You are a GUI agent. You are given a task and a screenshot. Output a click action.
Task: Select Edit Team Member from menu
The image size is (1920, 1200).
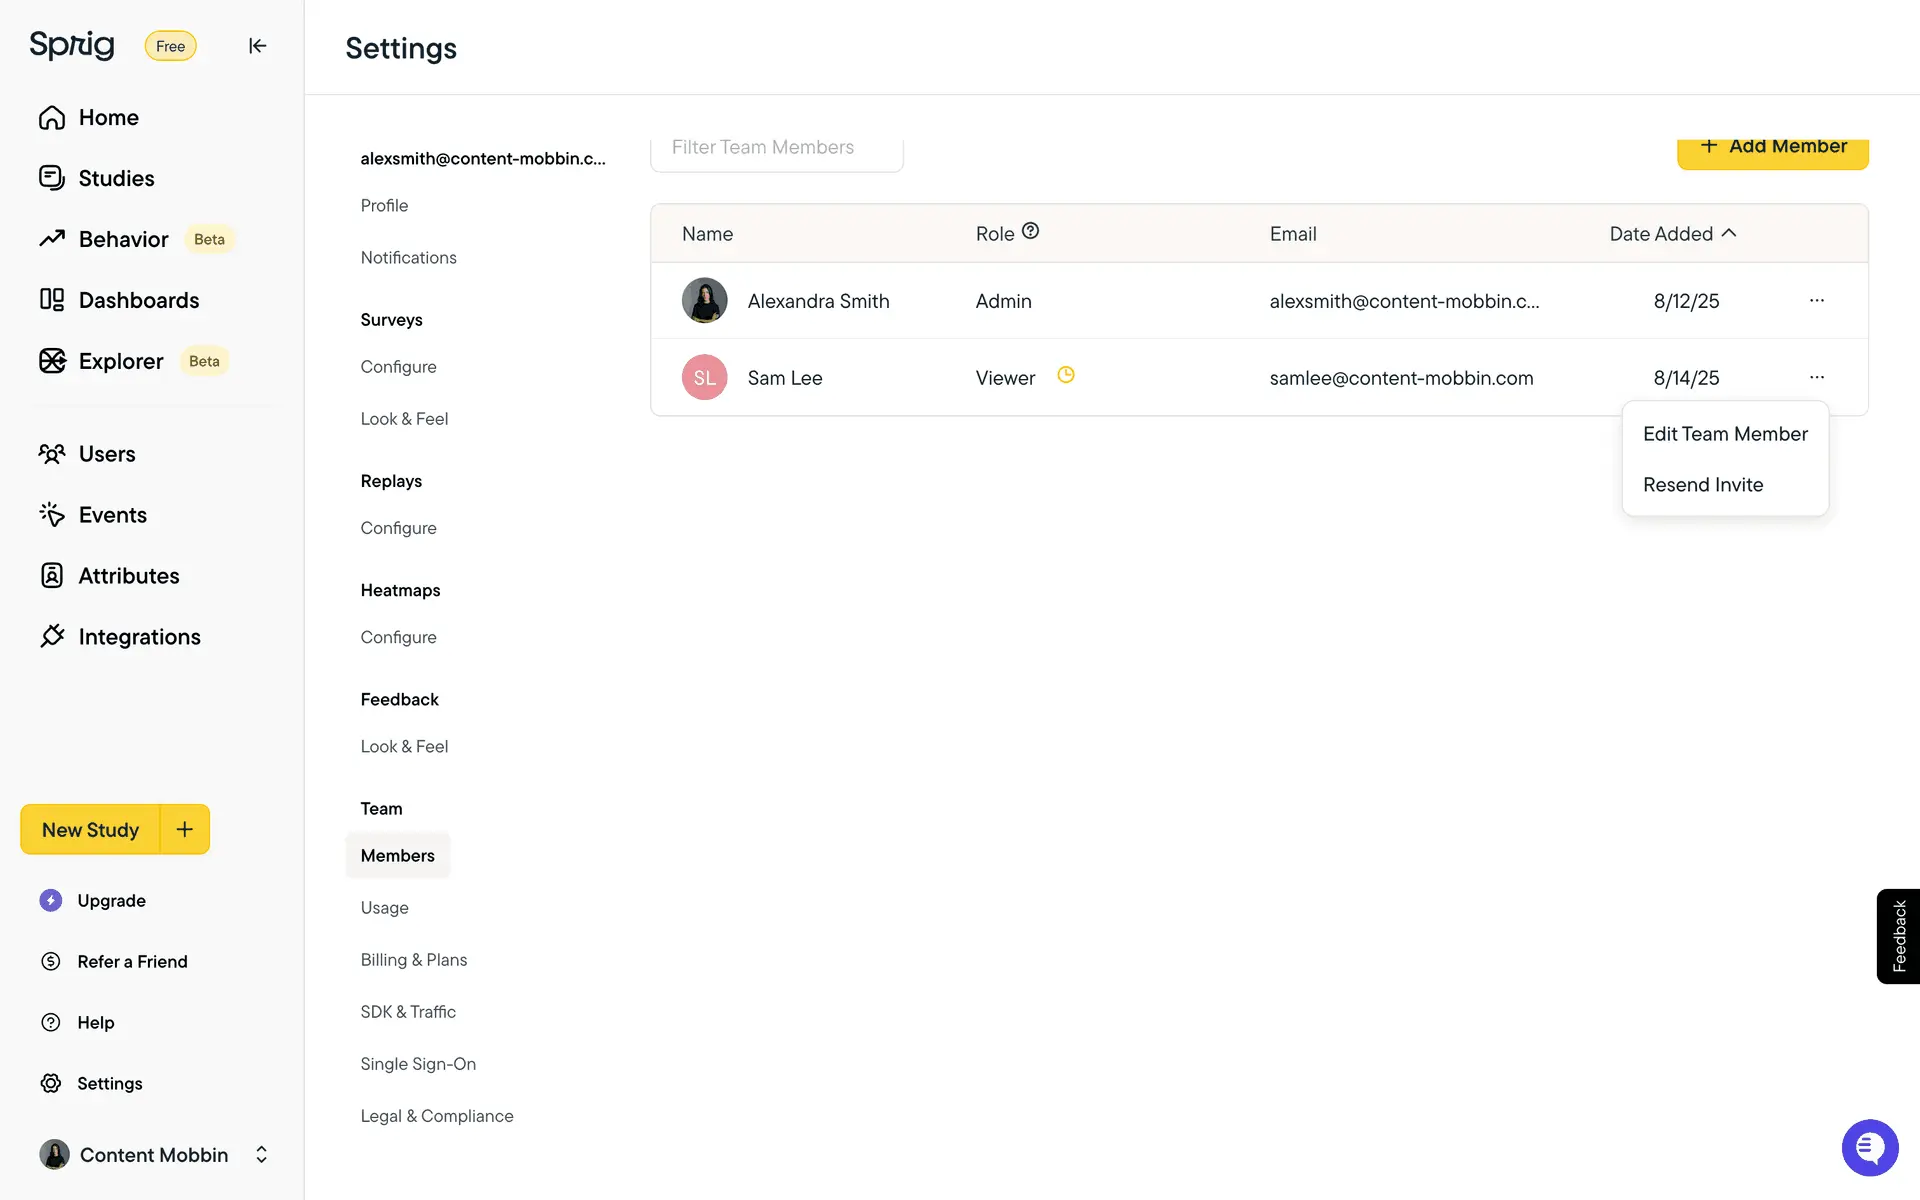click(1724, 434)
